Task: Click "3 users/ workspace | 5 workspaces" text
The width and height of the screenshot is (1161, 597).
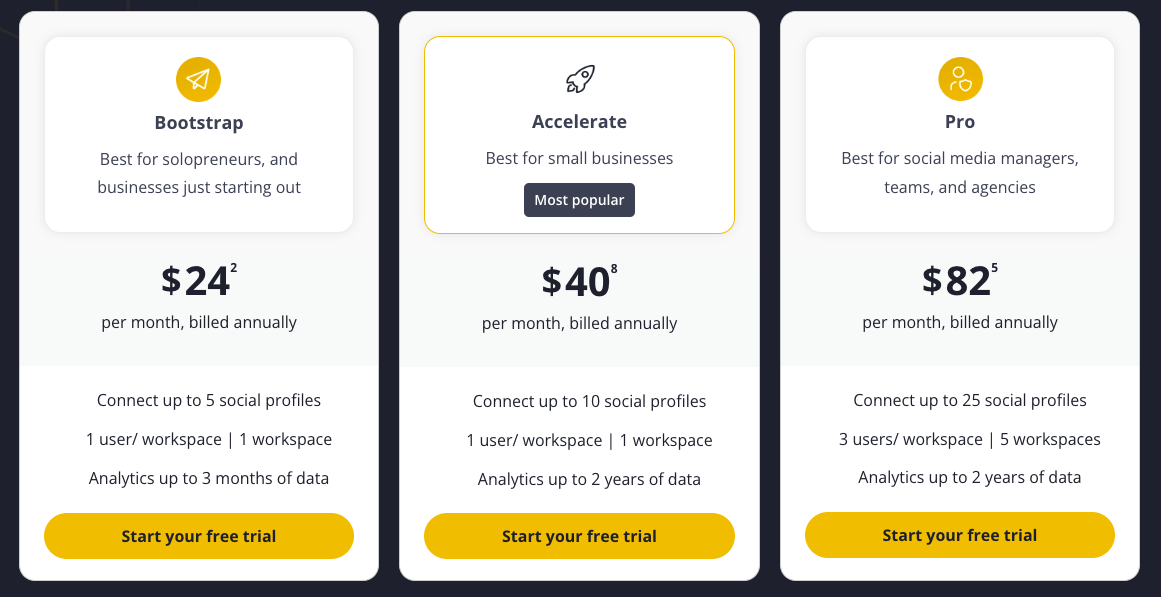Action: 969,439
